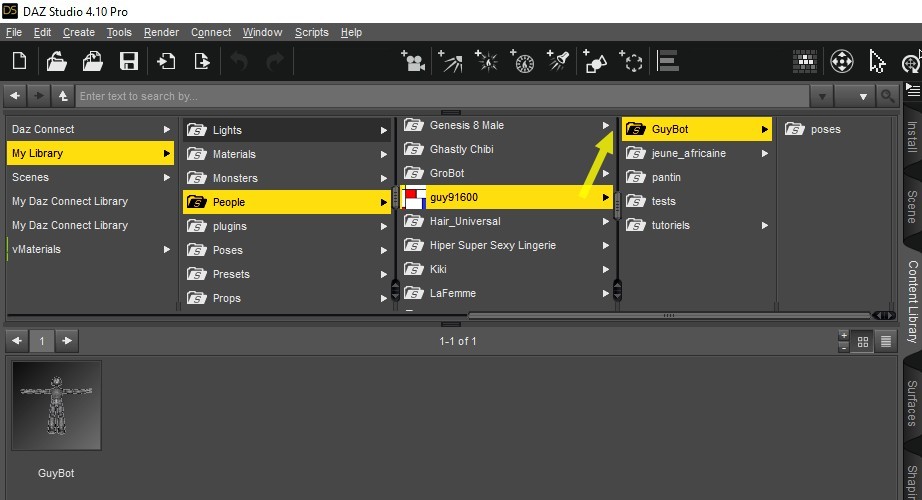Switch to the Install side tab
Screen dimensions: 922x500
(x=912, y=136)
